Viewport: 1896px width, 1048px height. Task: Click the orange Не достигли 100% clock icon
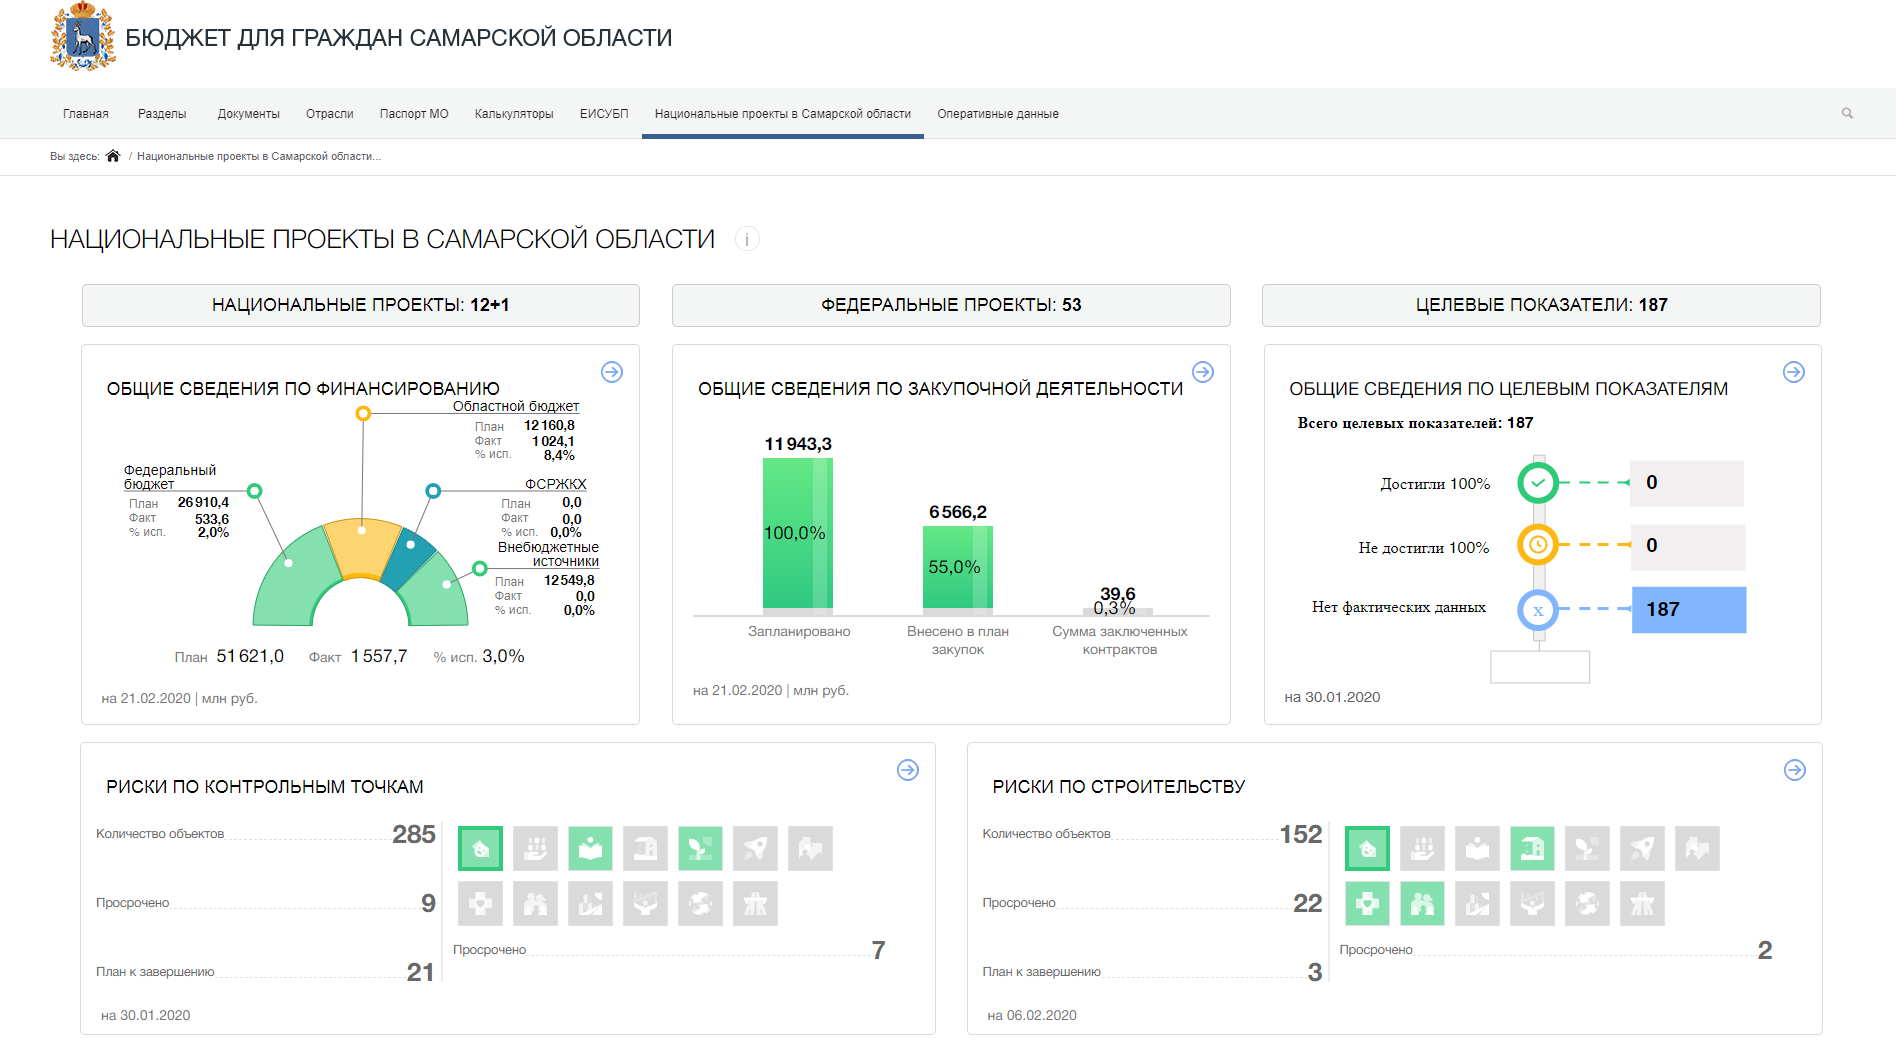(1538, 545)
